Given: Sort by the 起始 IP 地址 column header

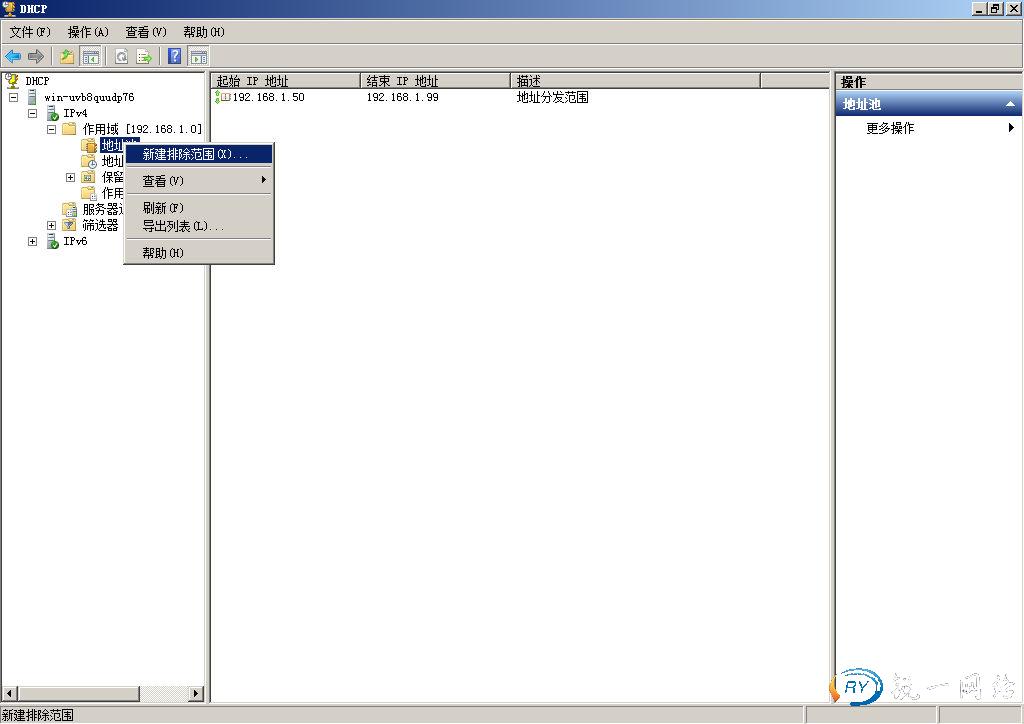Looking at the screenshot, I should [285, 81].
